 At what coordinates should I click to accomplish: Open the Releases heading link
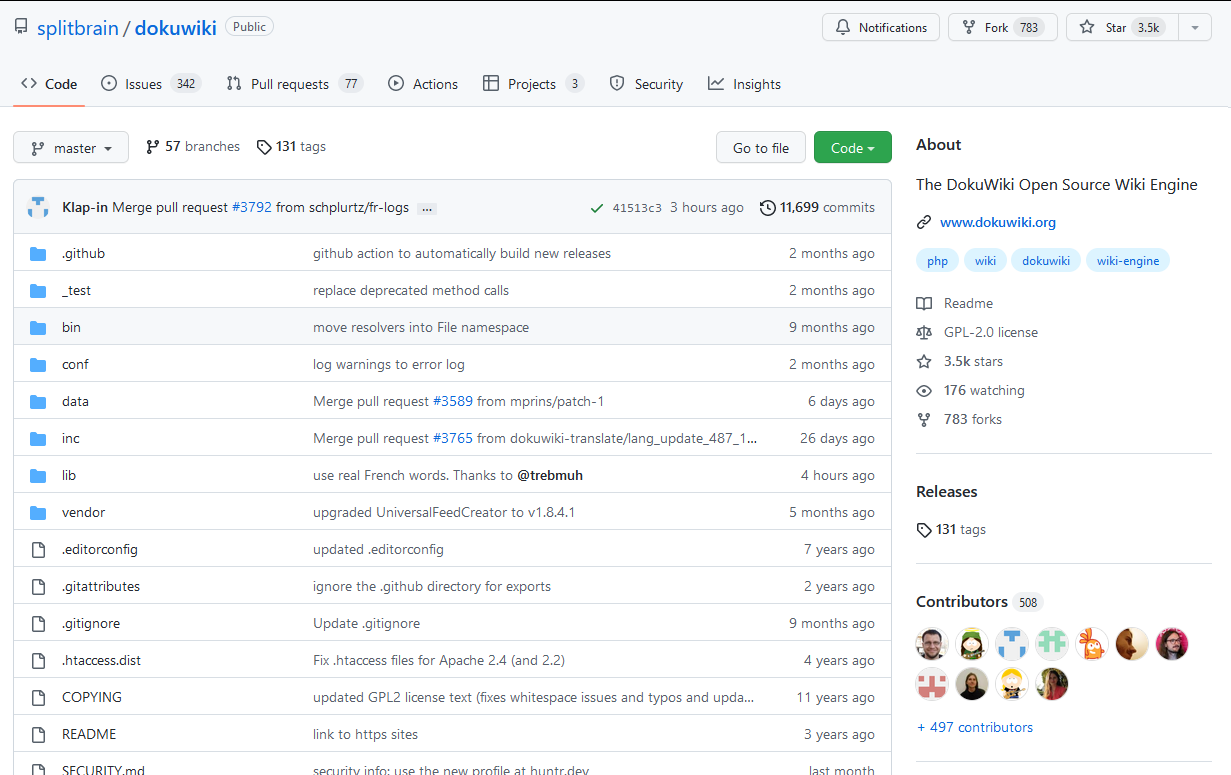pos(947,491)
